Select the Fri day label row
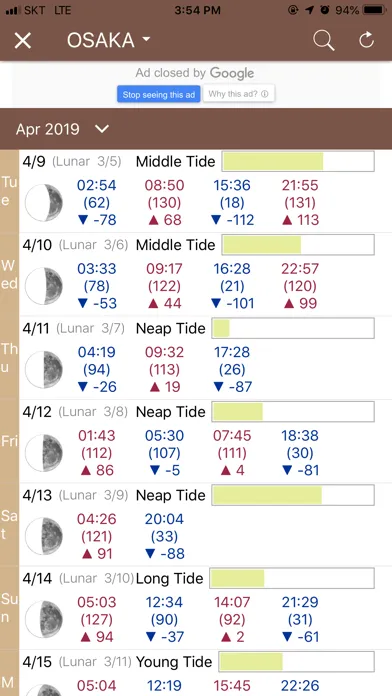Screen dimensions: 392x696 [x=9, y=441]
